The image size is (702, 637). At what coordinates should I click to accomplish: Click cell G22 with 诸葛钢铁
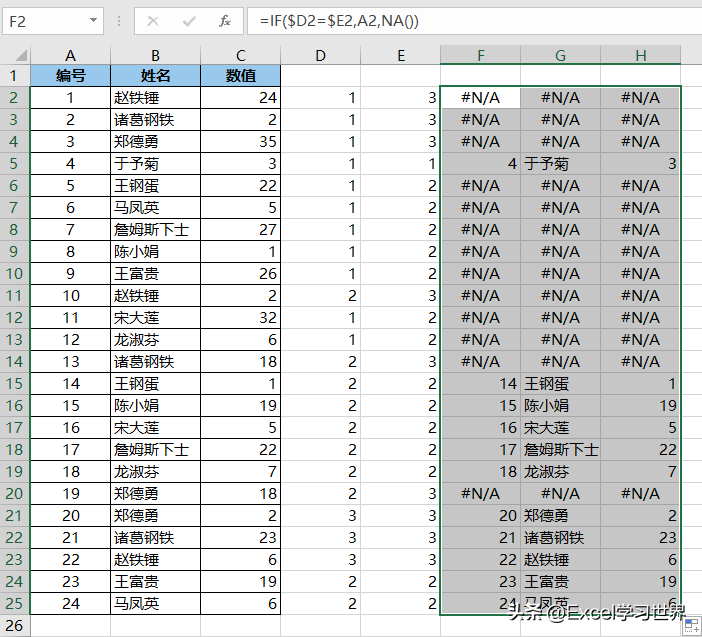(561, 537)
